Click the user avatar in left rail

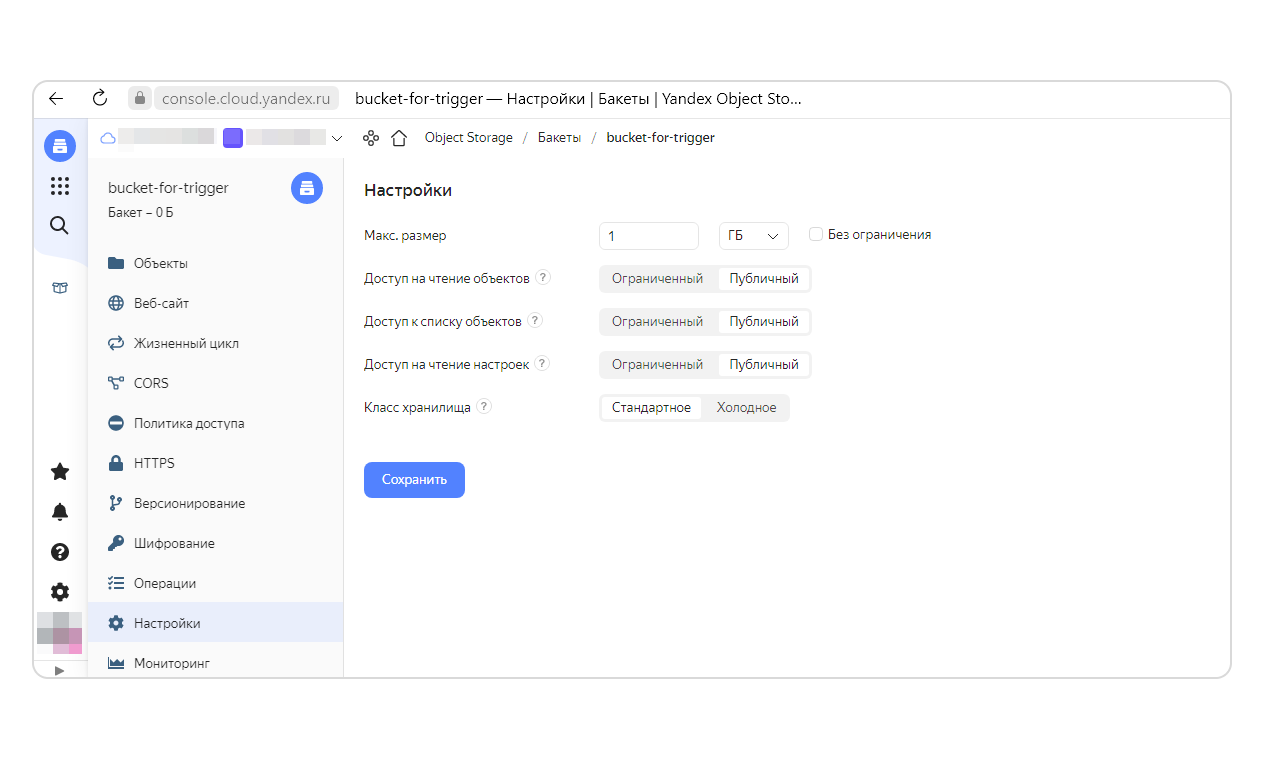click(60, 634)
